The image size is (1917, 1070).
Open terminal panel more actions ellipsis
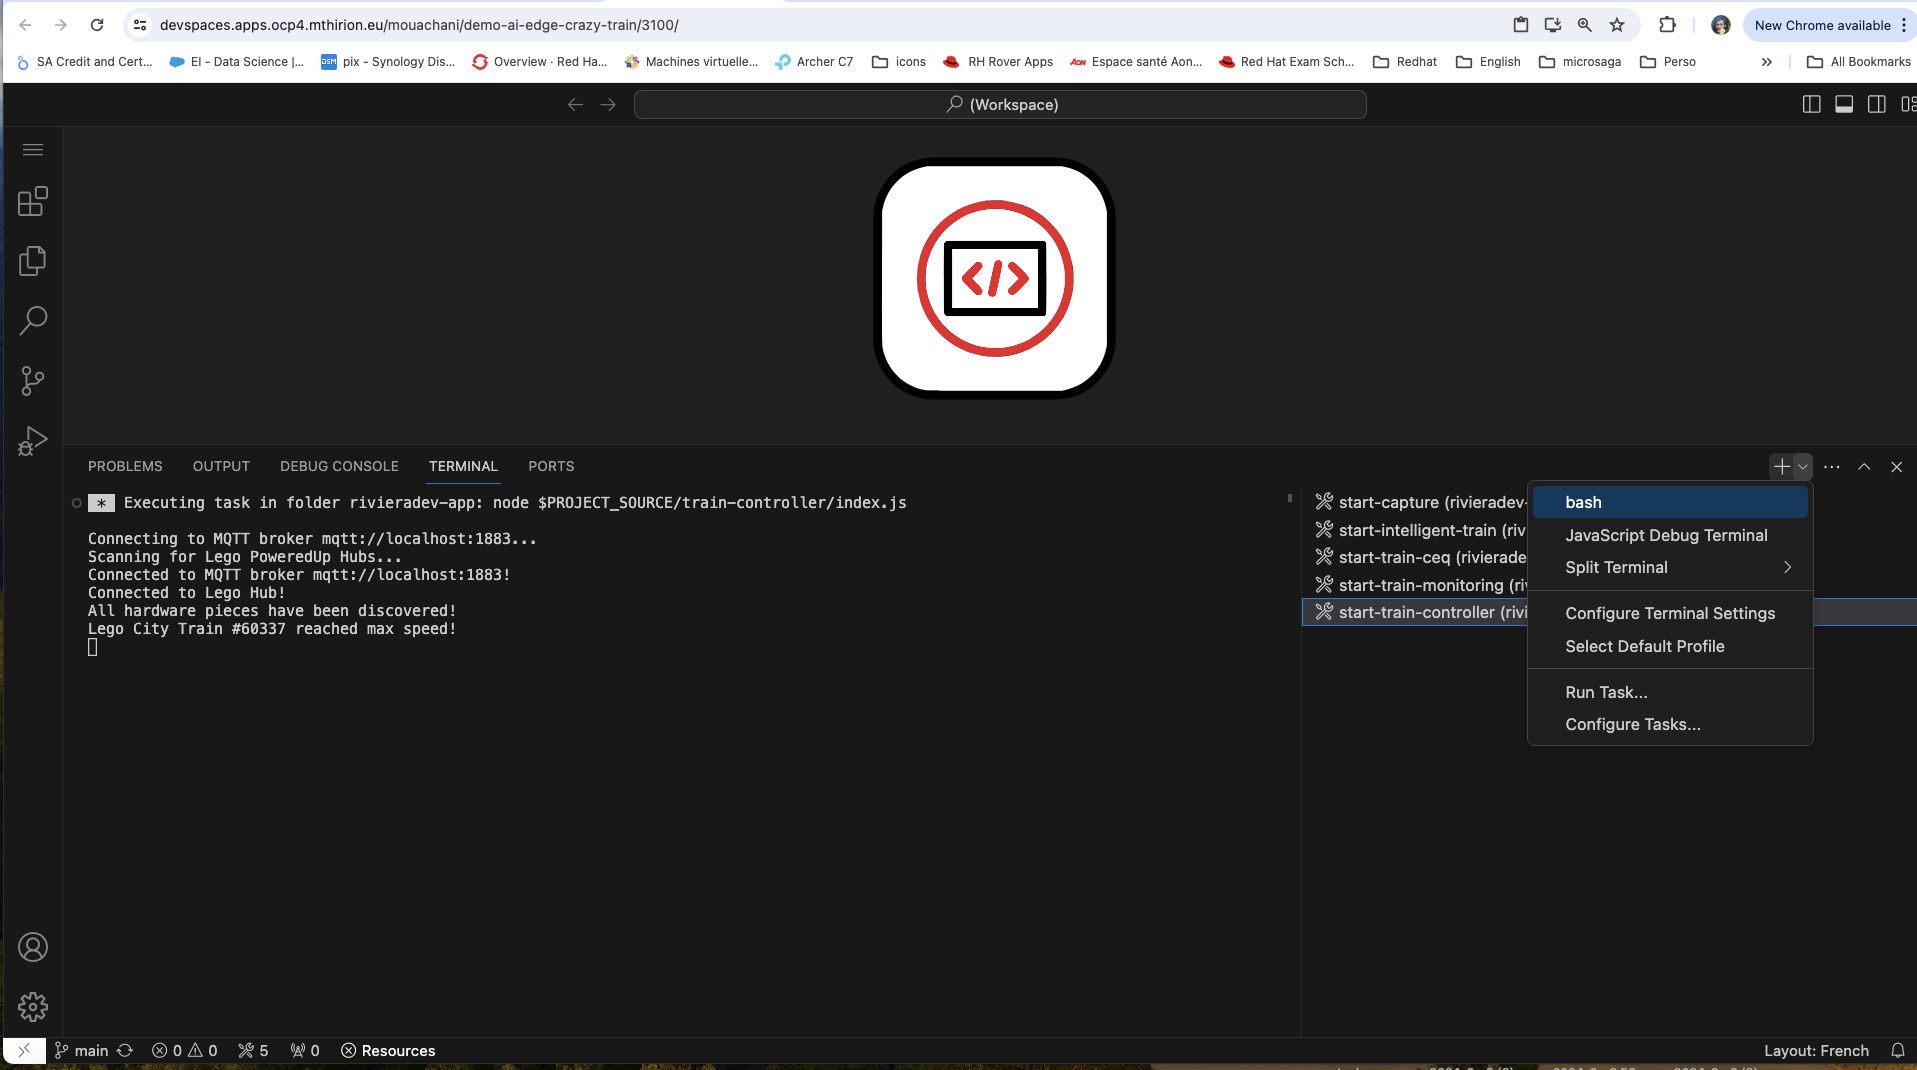click(1832, 467)
